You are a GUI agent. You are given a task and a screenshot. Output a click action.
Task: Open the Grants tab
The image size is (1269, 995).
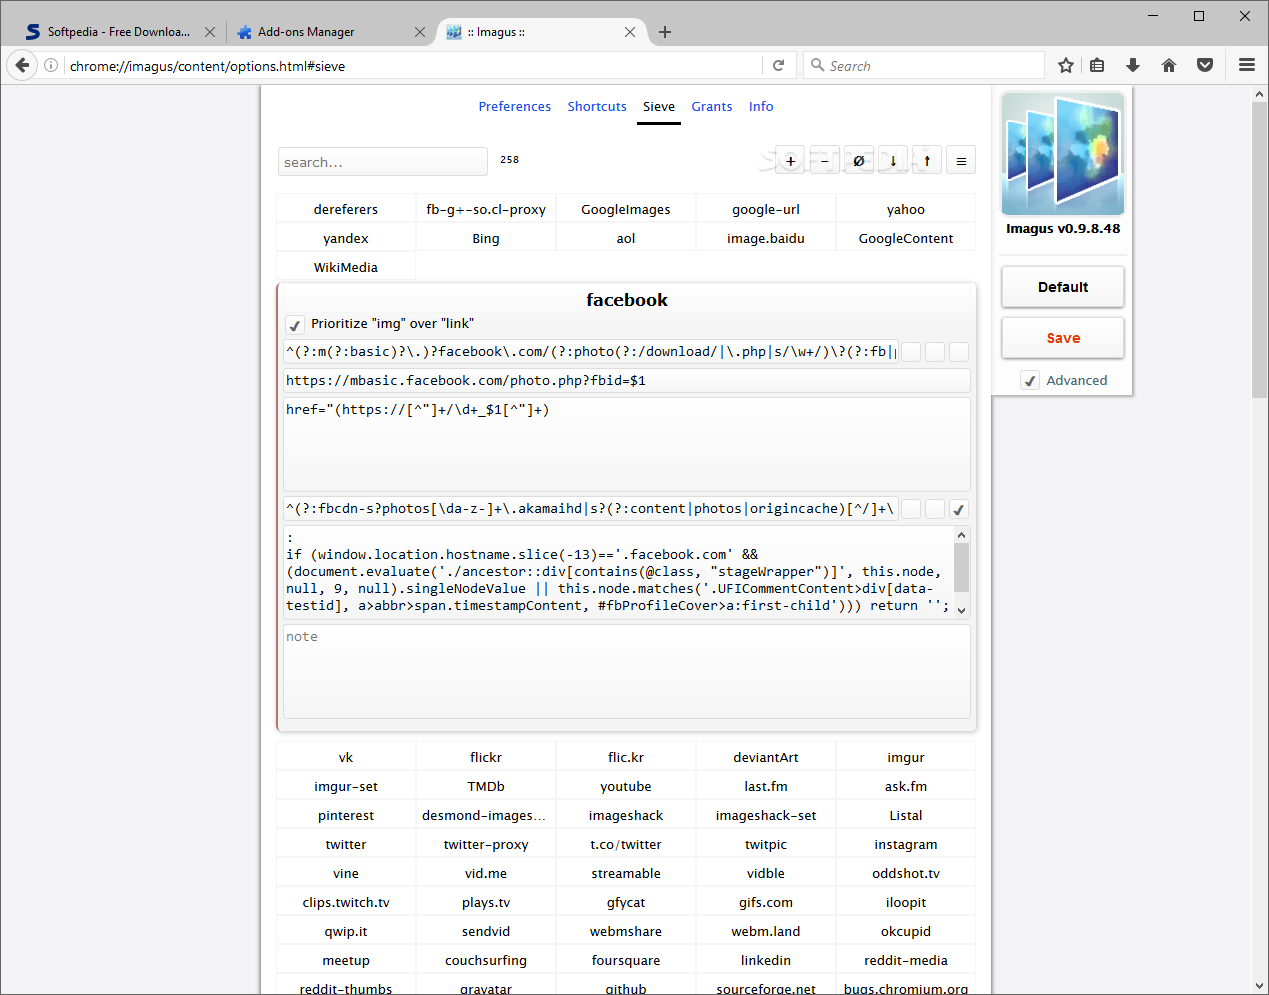[712, 106]
